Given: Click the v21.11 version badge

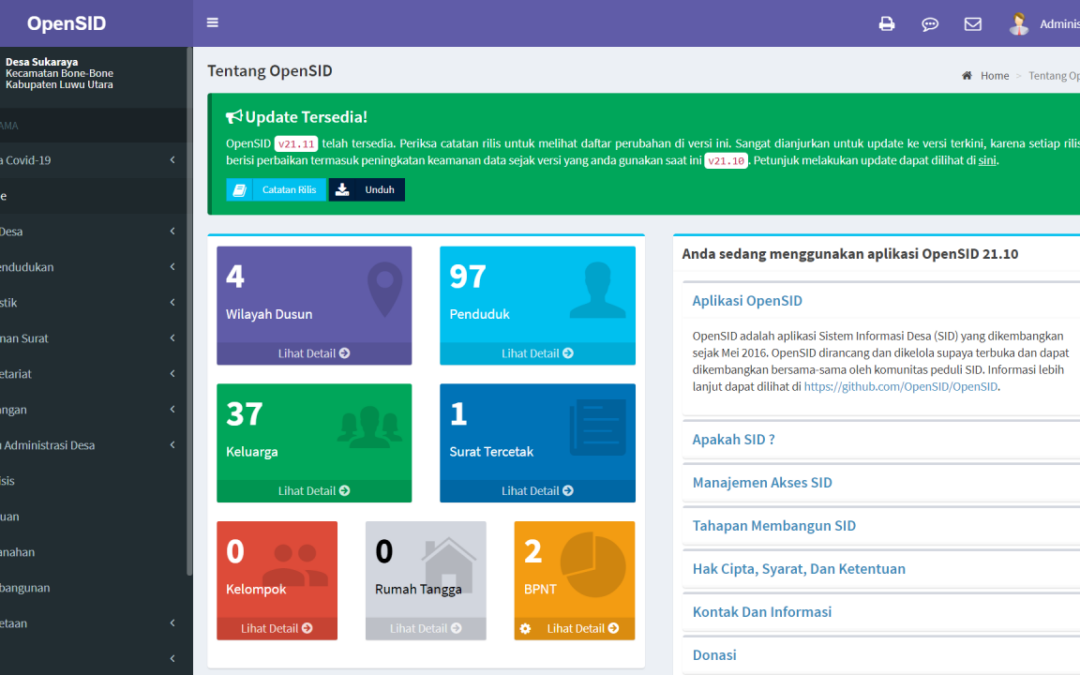Looking at the screenshot, I should [x=296, y=144].
